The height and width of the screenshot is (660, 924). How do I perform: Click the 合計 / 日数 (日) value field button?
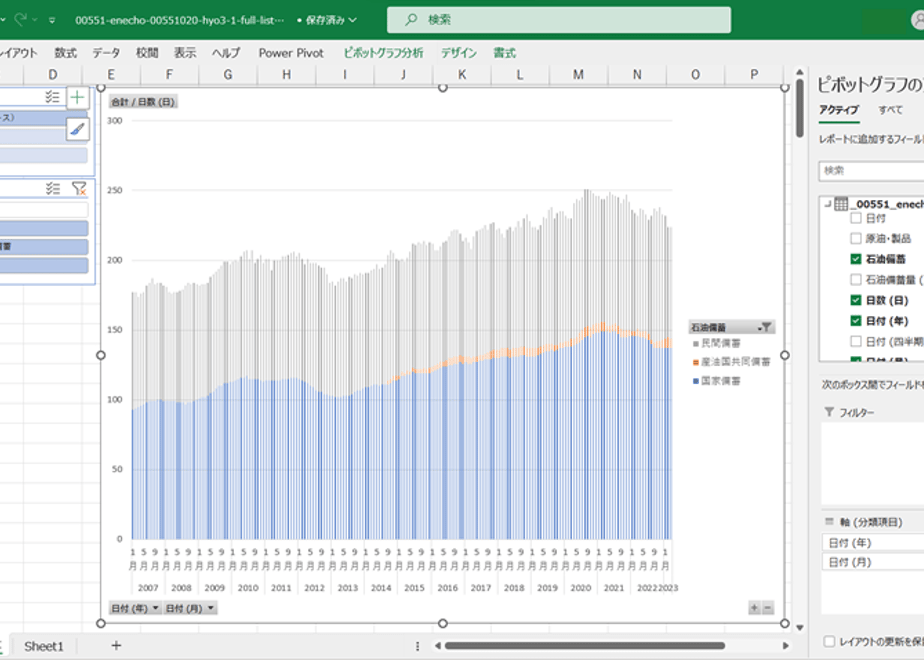[143, 102]
